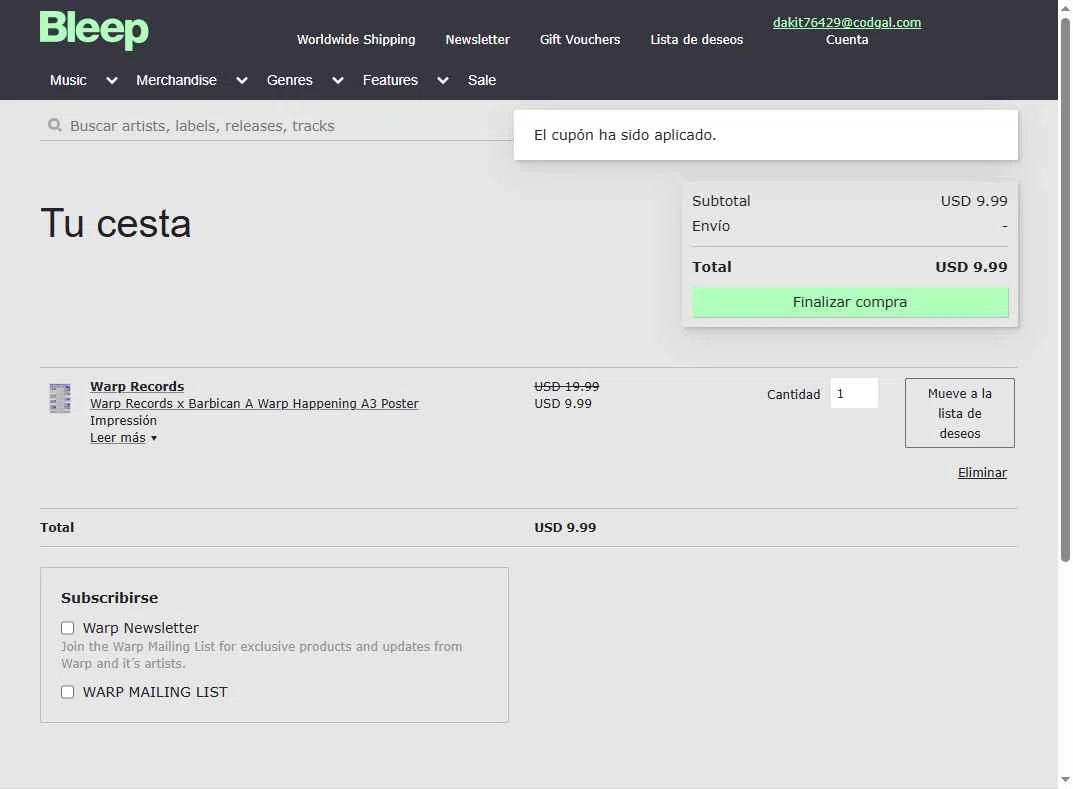Open the Merchandise menu
Screen dimensions: 1073x789
click(177, 80)
